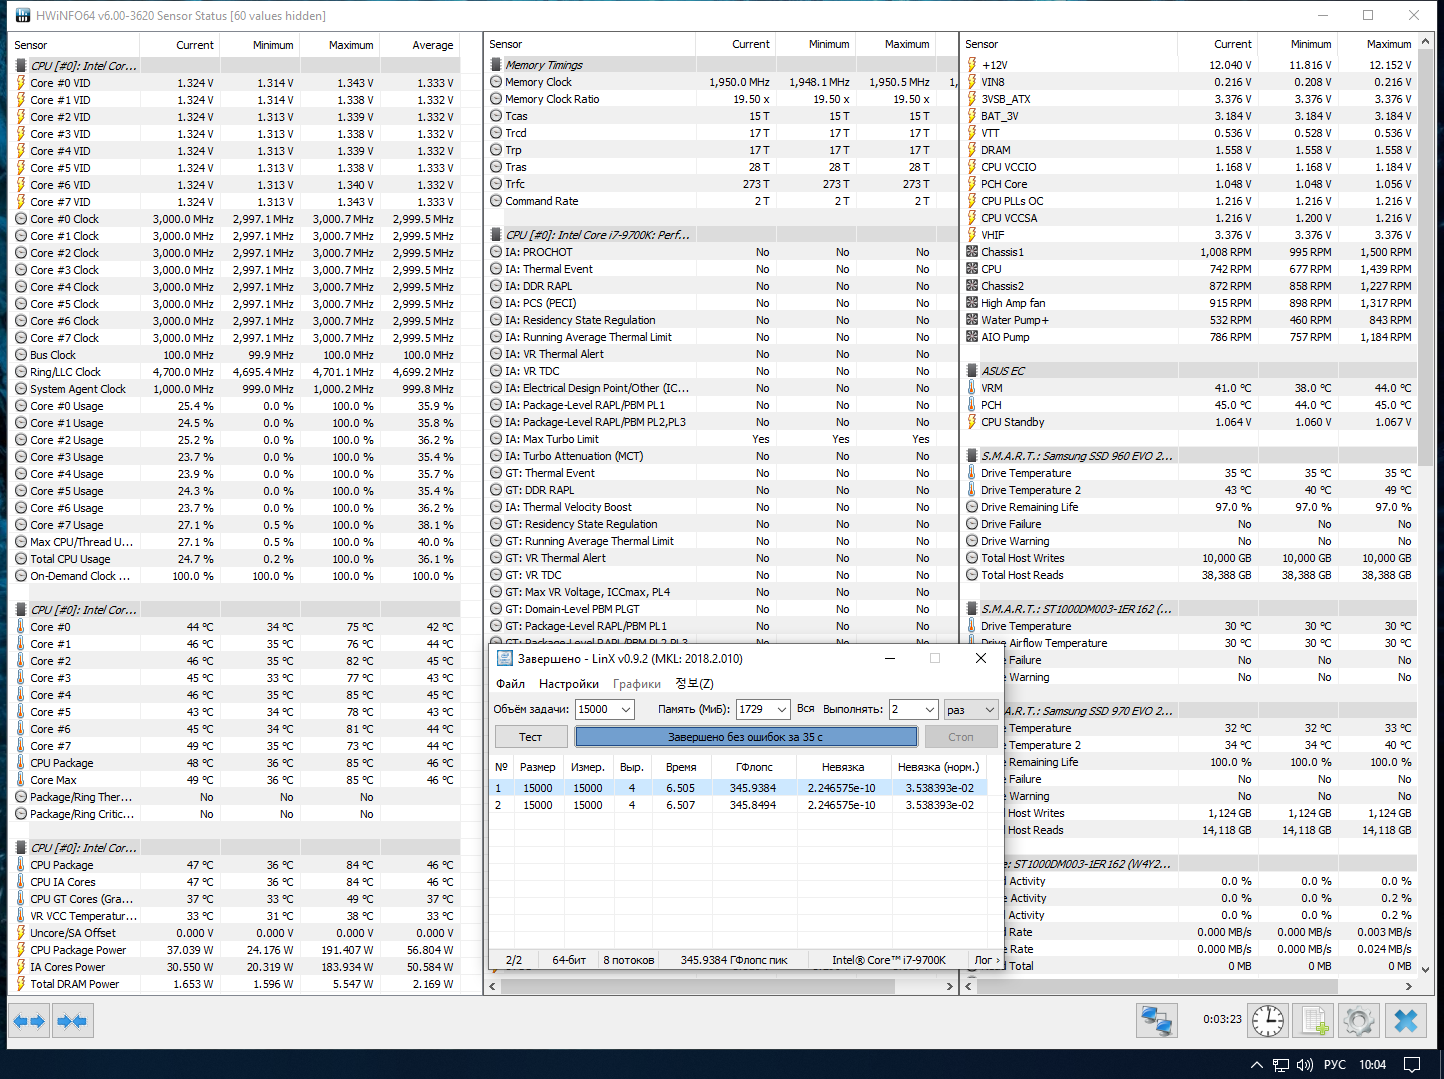Open HWiNFO remote network connection icon

point(1157,1020)
